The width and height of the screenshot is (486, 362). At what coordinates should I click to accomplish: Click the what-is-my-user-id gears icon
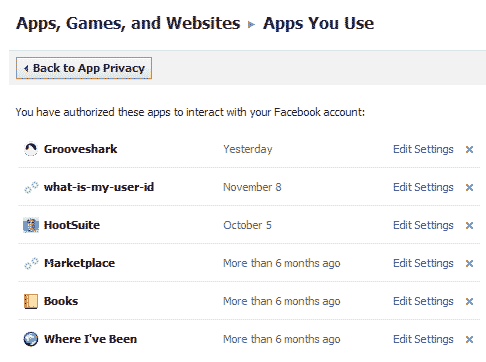point(31,187)
